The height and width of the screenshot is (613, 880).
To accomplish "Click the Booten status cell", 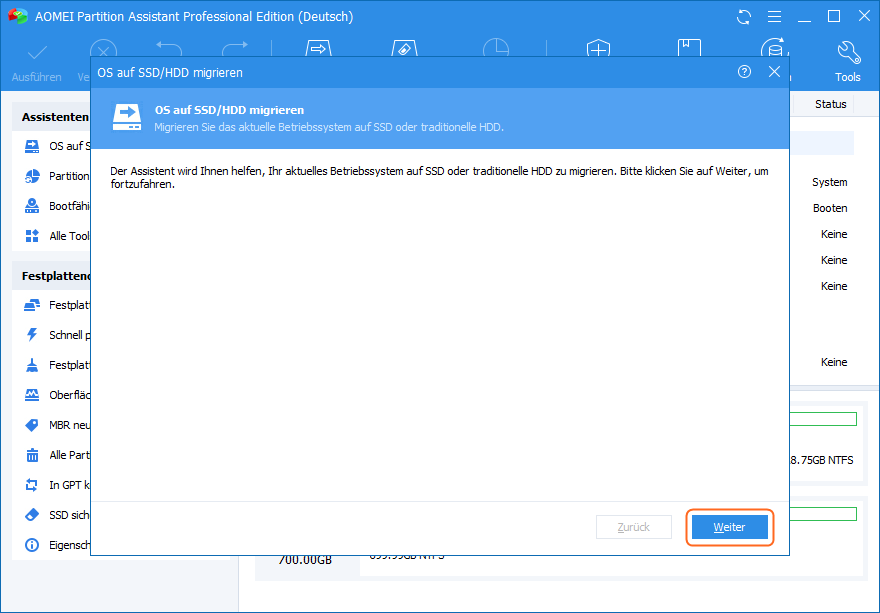I will [830, 208].
